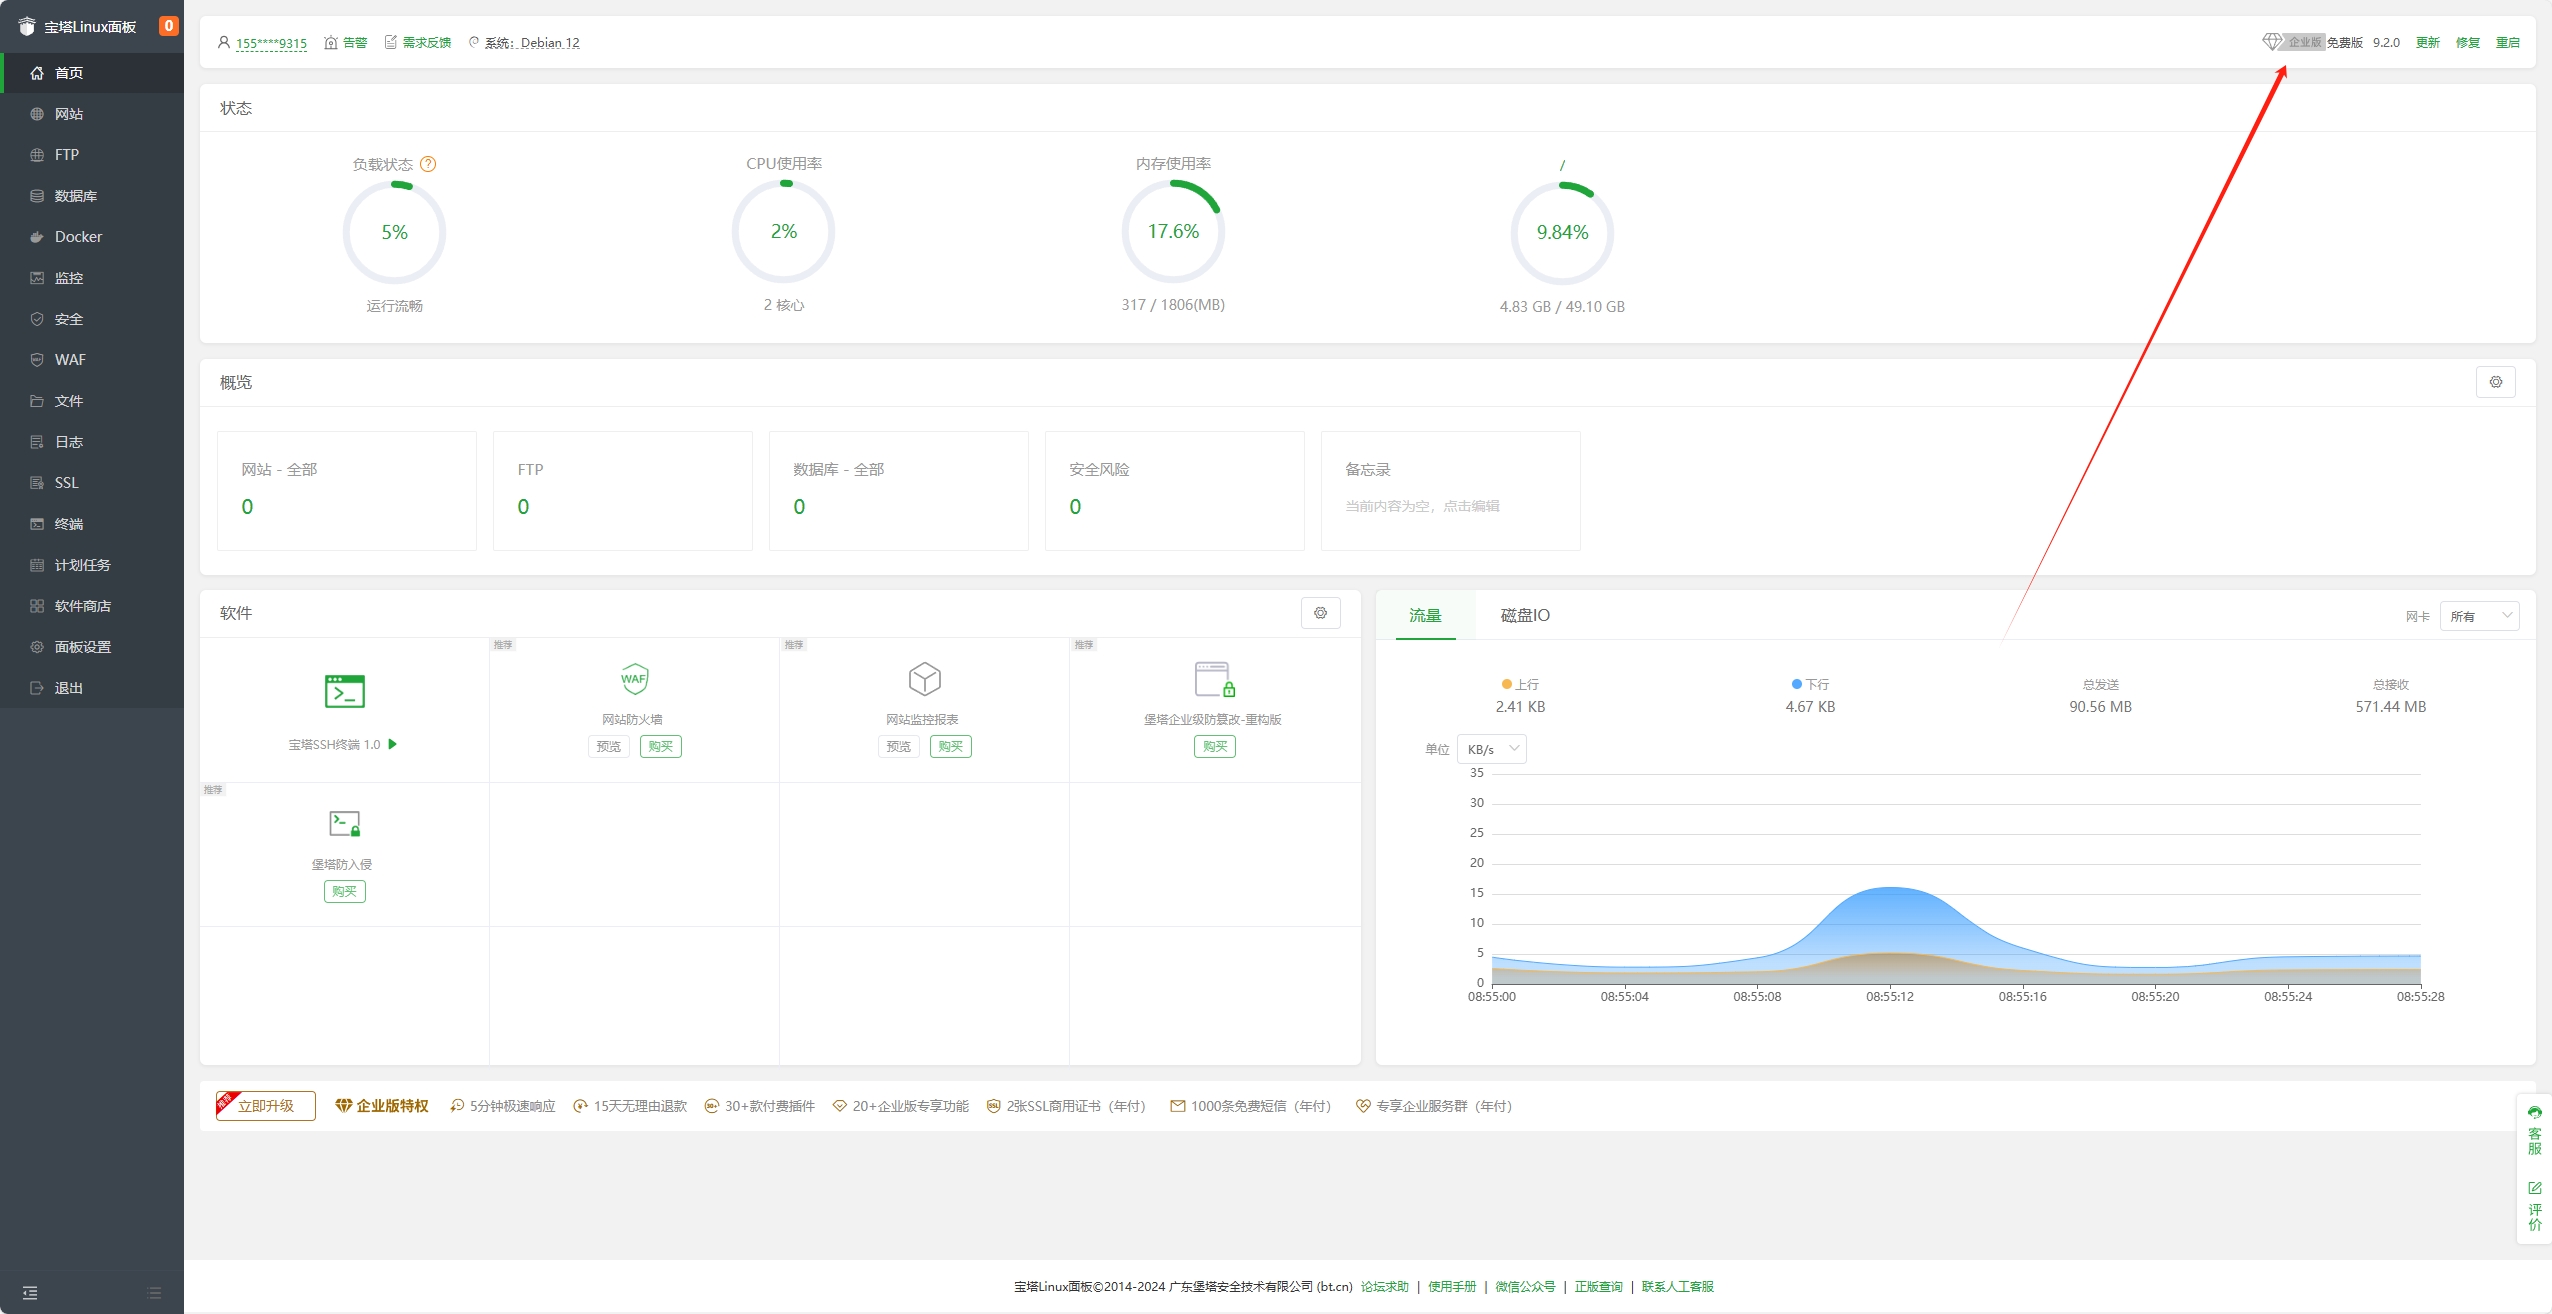Collapse the sidebar using bottom-left icon
The image size is (2552, 1314).
point(30,1293)
